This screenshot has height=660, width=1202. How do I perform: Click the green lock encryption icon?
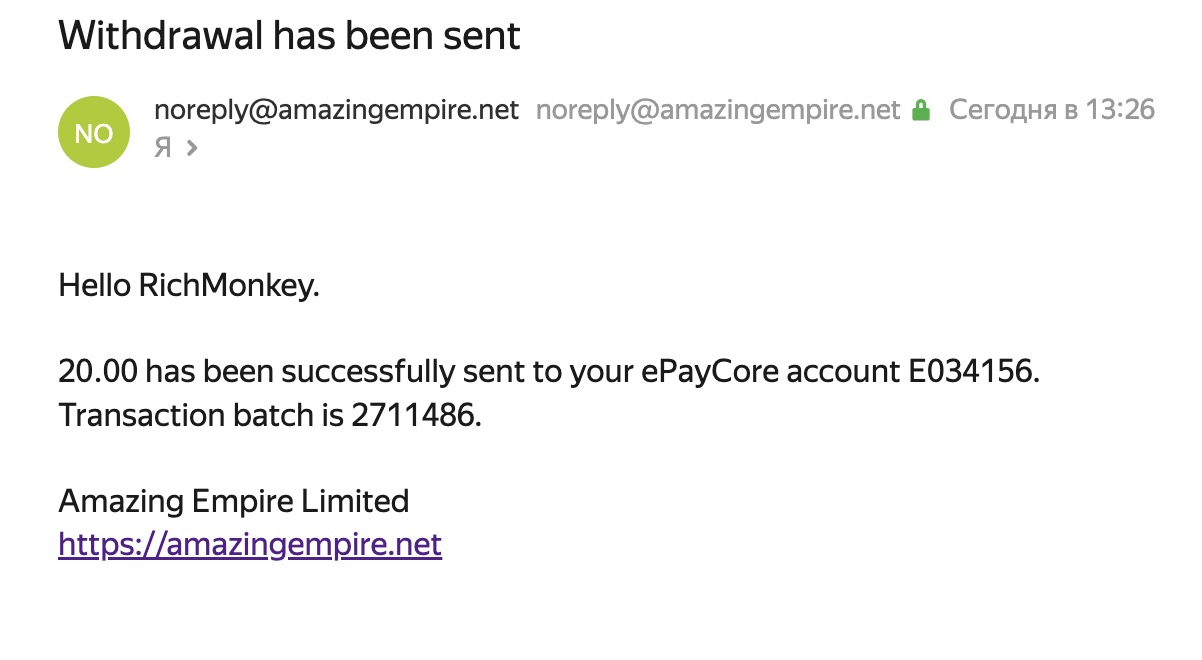(x=921, y=110)
